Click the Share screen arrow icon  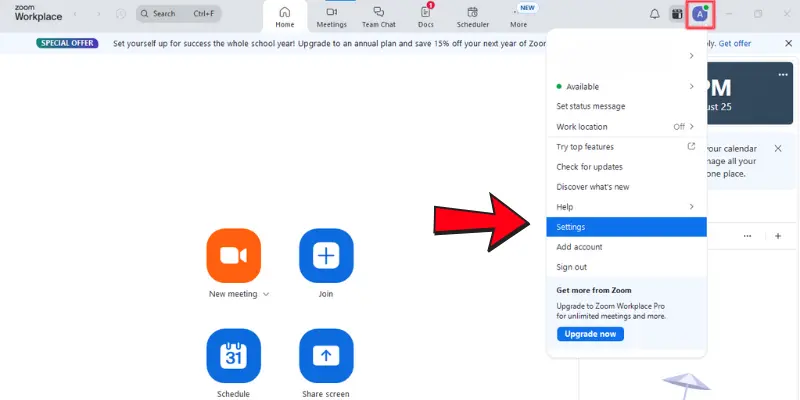tap(326, 356)
